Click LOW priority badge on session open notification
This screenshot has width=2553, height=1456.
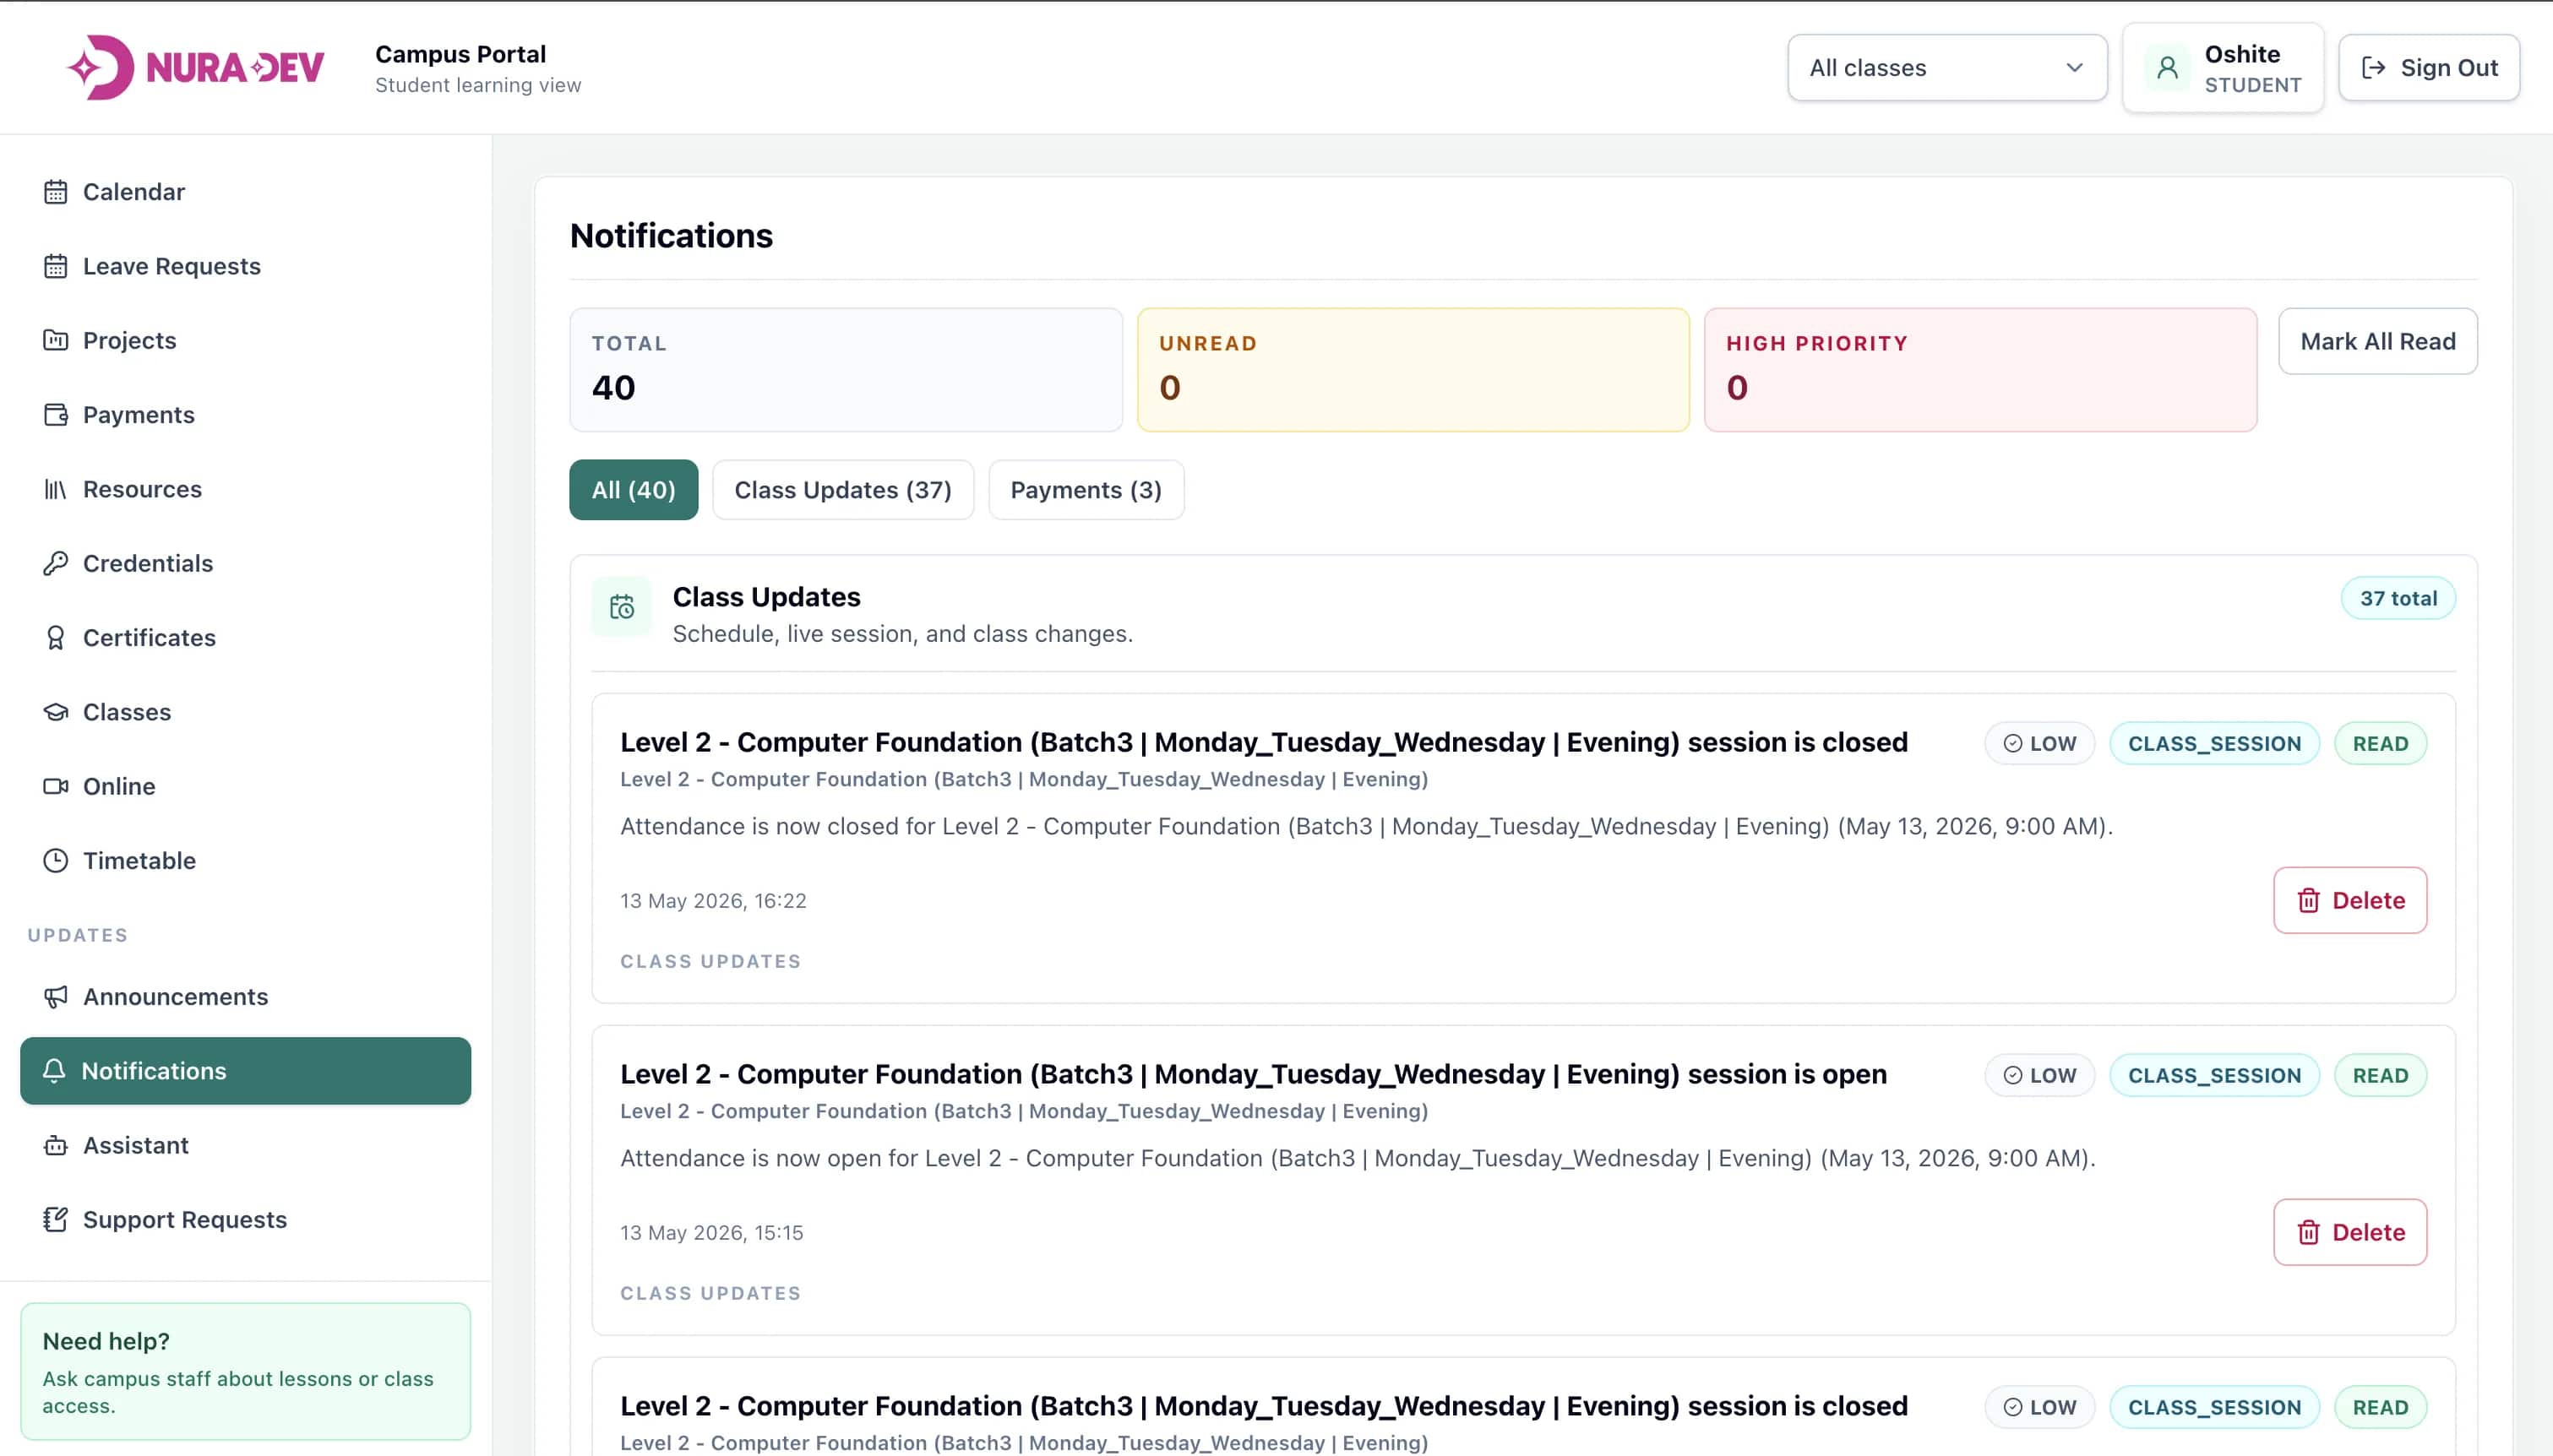(2039, 1075)
